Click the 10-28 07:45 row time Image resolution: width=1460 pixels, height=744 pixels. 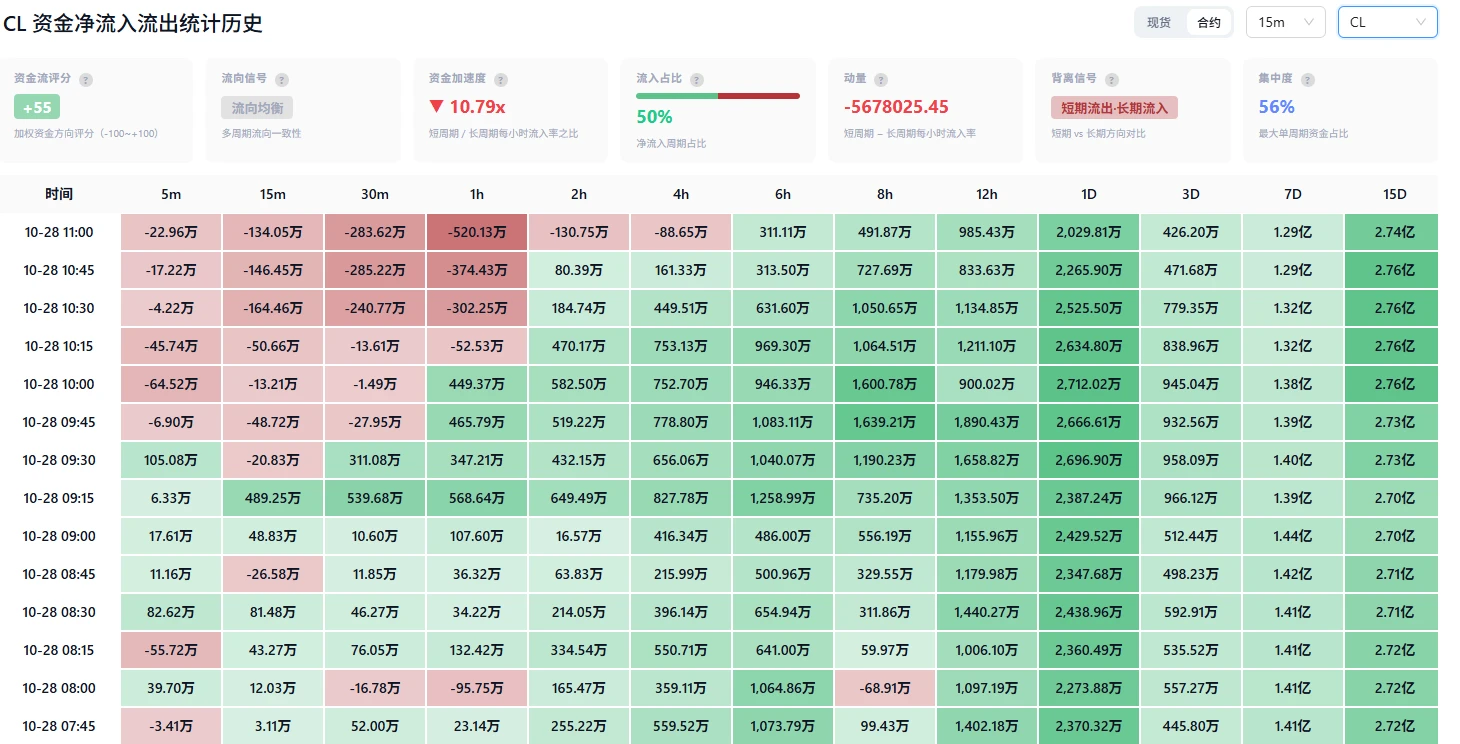tap(59, 726)
